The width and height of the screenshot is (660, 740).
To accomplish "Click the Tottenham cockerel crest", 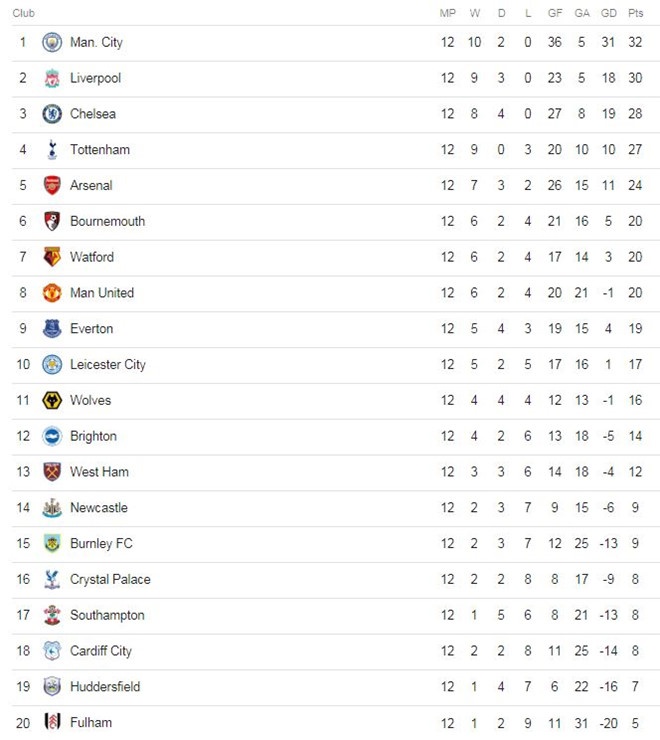I will (52, 150).
